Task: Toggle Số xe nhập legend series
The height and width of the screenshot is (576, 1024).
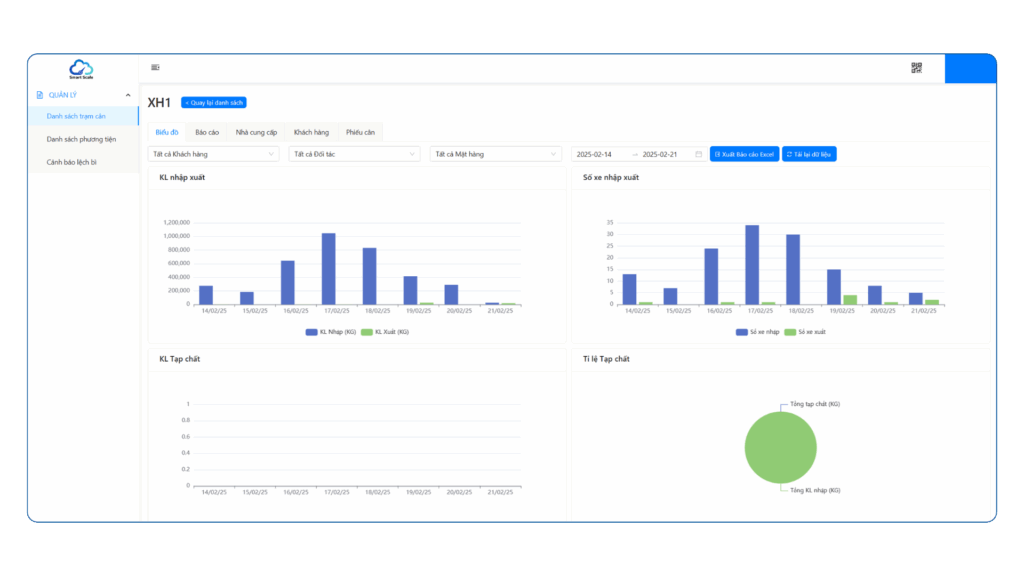Action: click(758, 332)
